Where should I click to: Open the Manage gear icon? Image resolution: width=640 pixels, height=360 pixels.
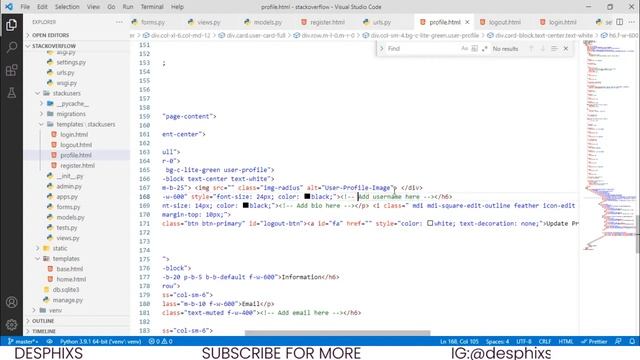[11, 324]
